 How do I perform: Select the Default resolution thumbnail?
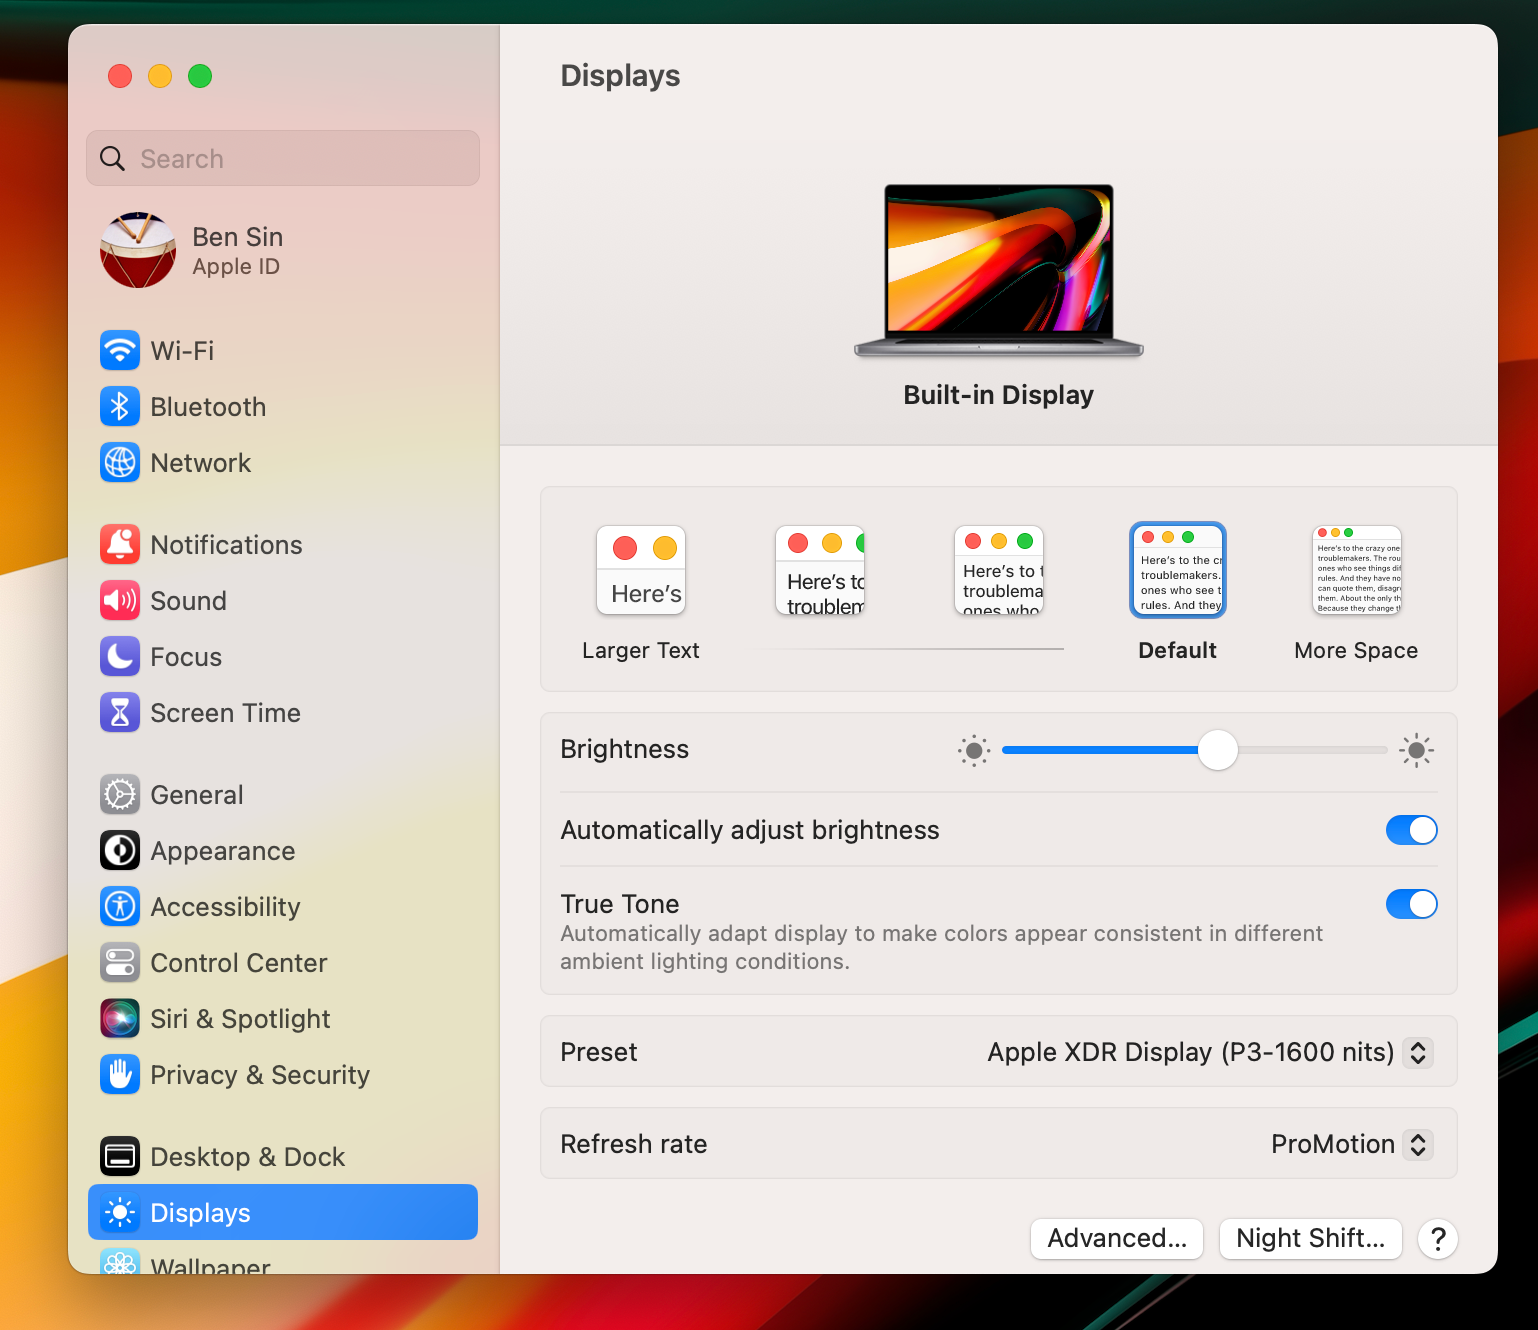point(1178,570)
